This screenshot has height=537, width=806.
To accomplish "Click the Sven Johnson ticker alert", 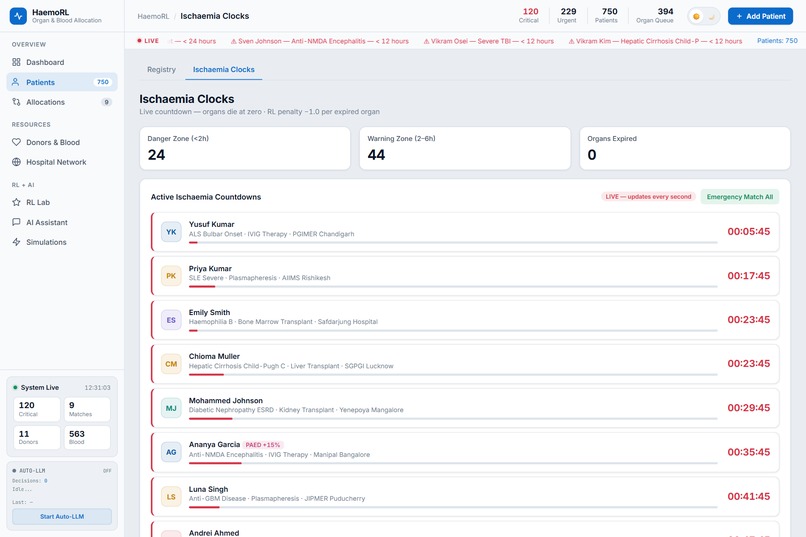I will coord(320,41).
